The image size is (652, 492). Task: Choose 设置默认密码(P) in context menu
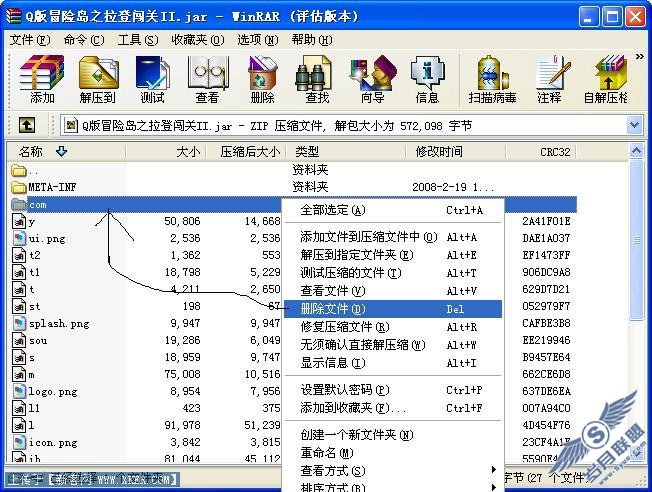[x=393, y=390]
